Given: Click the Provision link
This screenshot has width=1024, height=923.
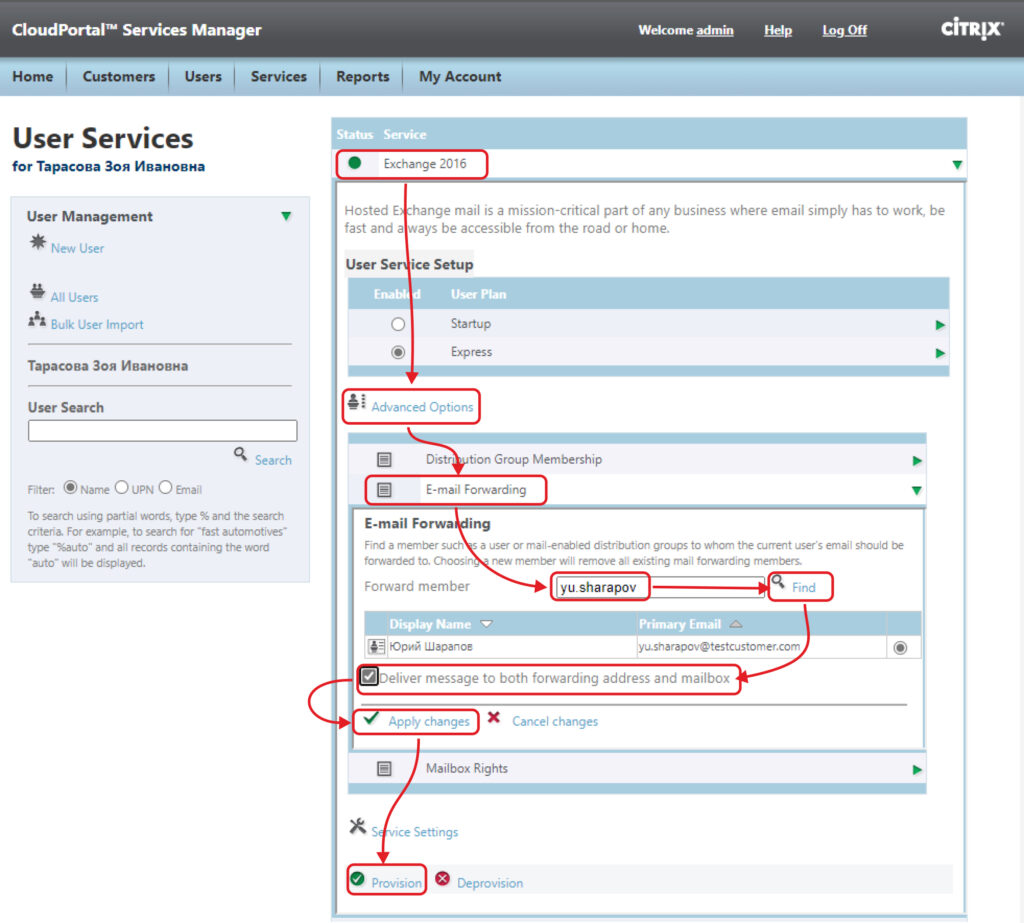Looking at the screenshot, I should tap(396, 883).
